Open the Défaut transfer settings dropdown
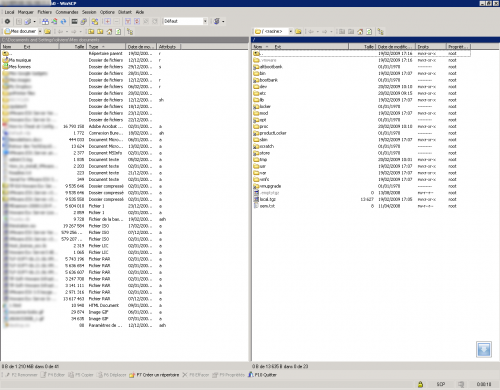The height and width of the screenshot is (390, 500). click(205, 21)
